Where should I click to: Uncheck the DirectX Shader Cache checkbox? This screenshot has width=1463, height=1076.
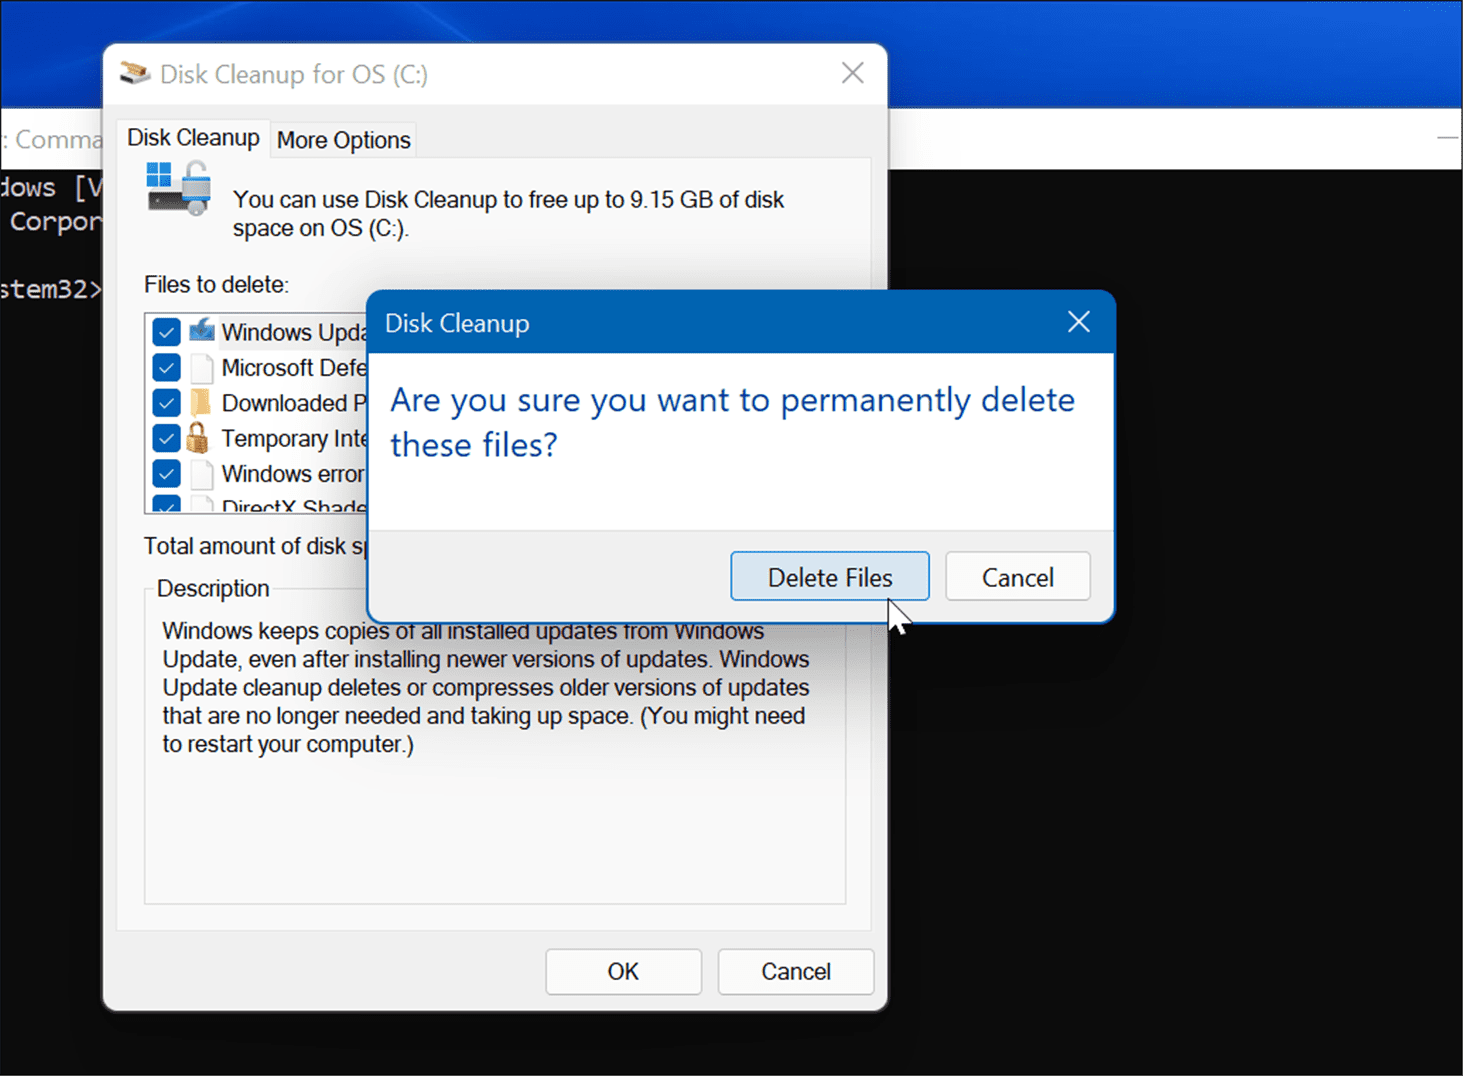[x=167, y=504]
